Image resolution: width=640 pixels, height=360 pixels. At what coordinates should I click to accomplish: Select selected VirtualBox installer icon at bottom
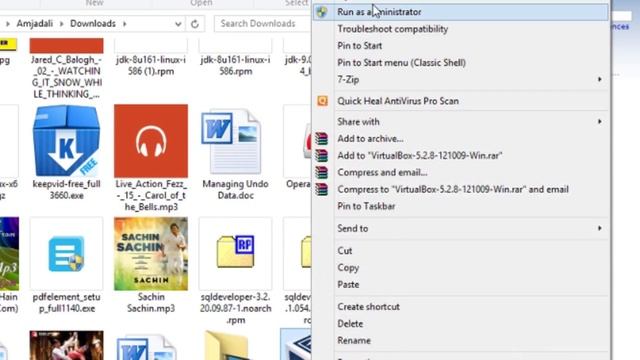click(x=296, y=345)
